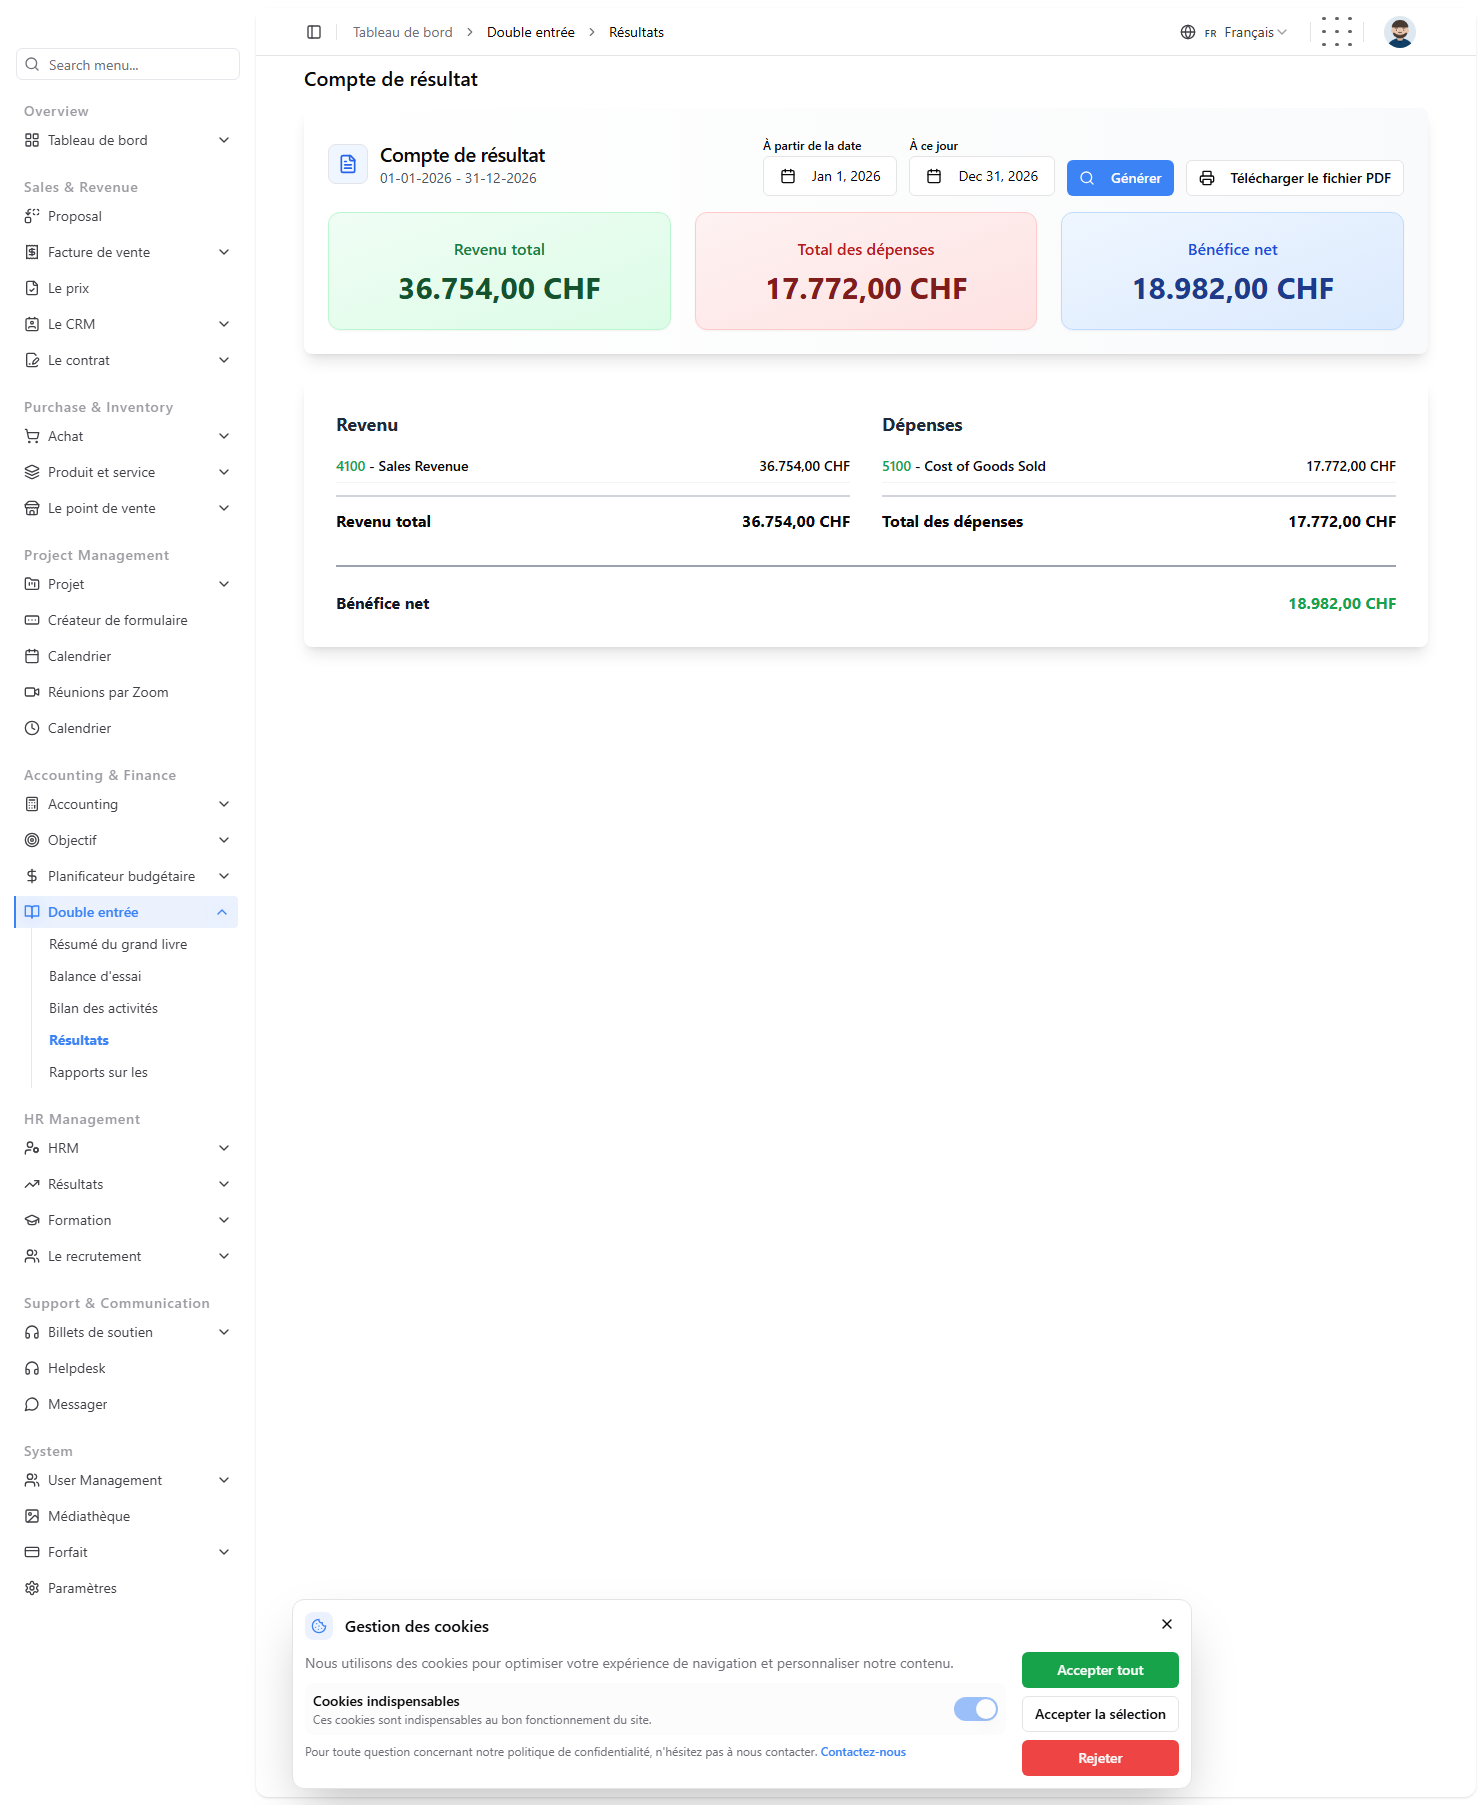Click the Objectif target icon
This screenshot has width=1484, height=1805.
[x=32, y=840]
